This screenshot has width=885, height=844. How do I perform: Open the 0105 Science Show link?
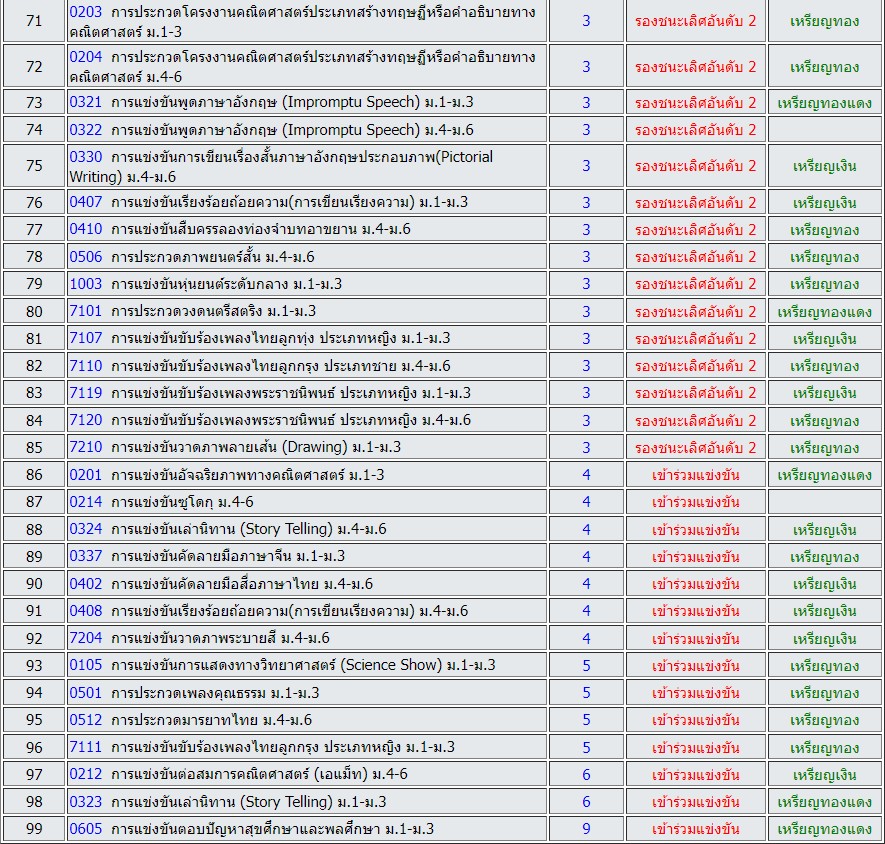85,665
